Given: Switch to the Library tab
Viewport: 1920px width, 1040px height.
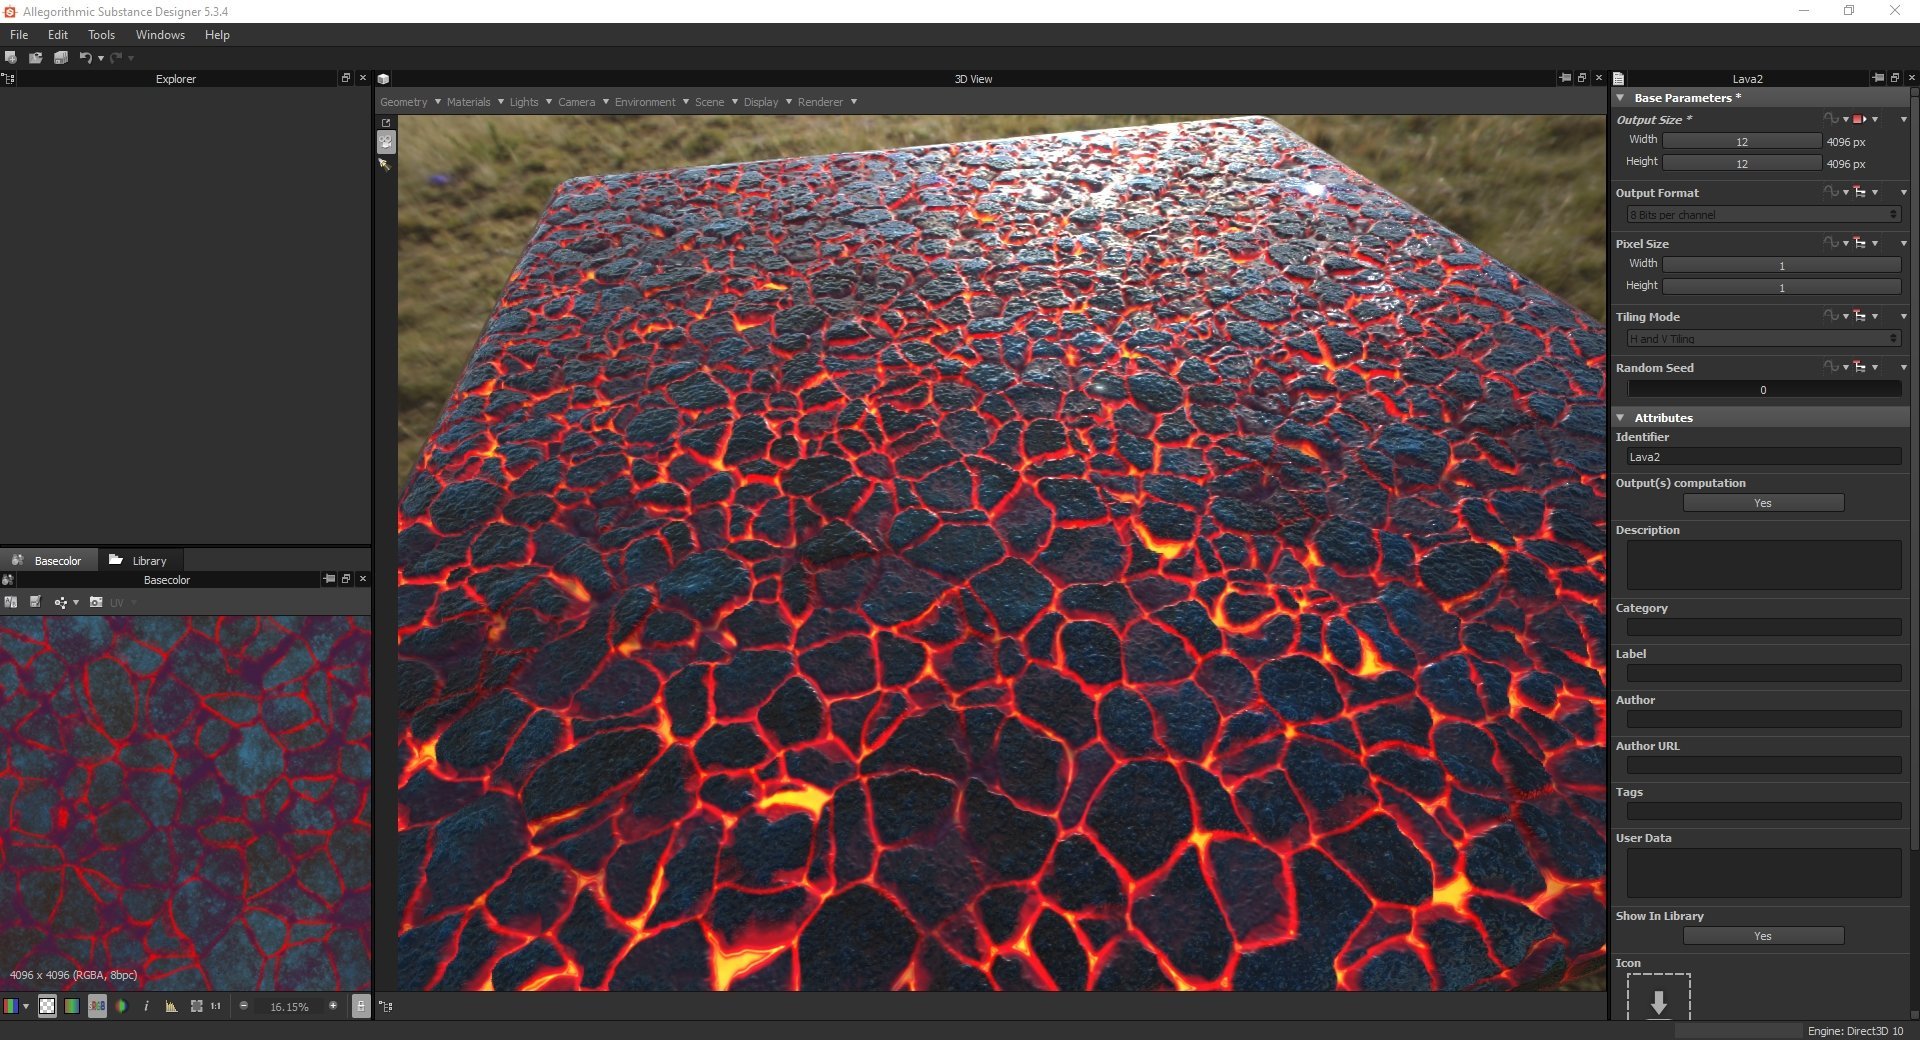Looking at the screenshot, I should (x=148, y=560).
